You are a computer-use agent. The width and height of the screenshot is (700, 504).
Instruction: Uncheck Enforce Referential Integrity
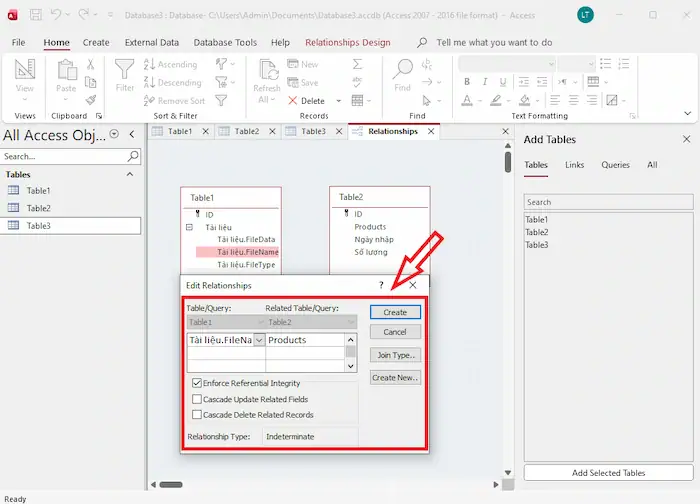point(196,383)
